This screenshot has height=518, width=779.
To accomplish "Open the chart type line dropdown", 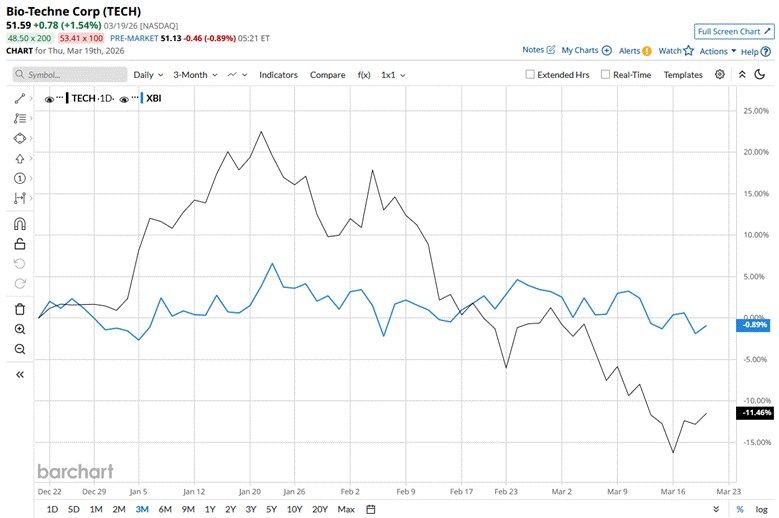I will click(x=237, y=74).
